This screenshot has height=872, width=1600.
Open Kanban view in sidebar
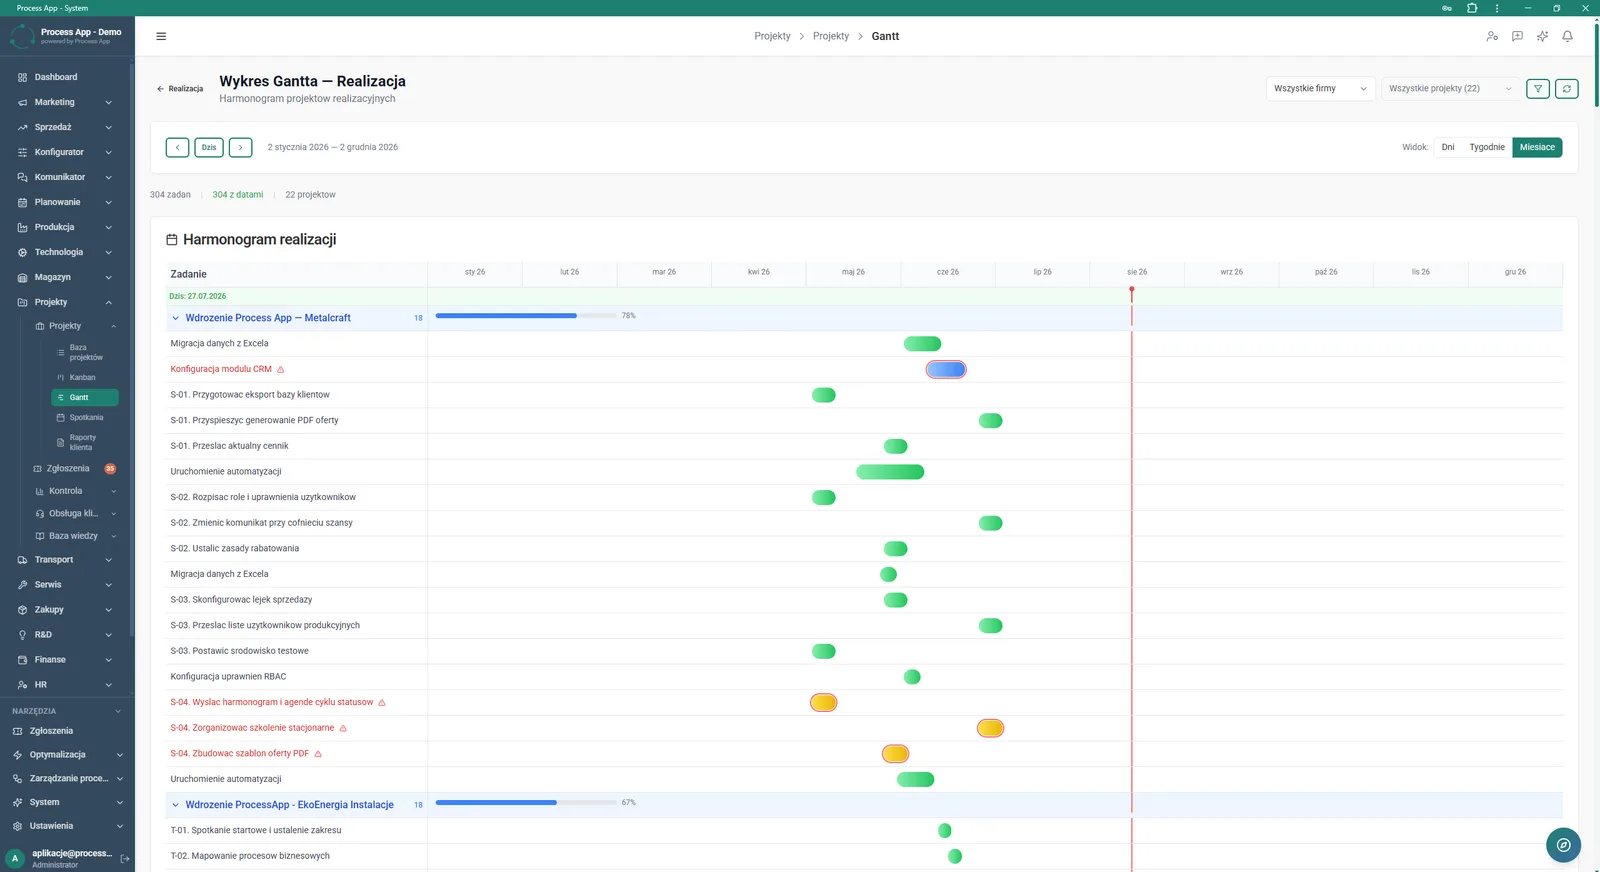(85, 378)
